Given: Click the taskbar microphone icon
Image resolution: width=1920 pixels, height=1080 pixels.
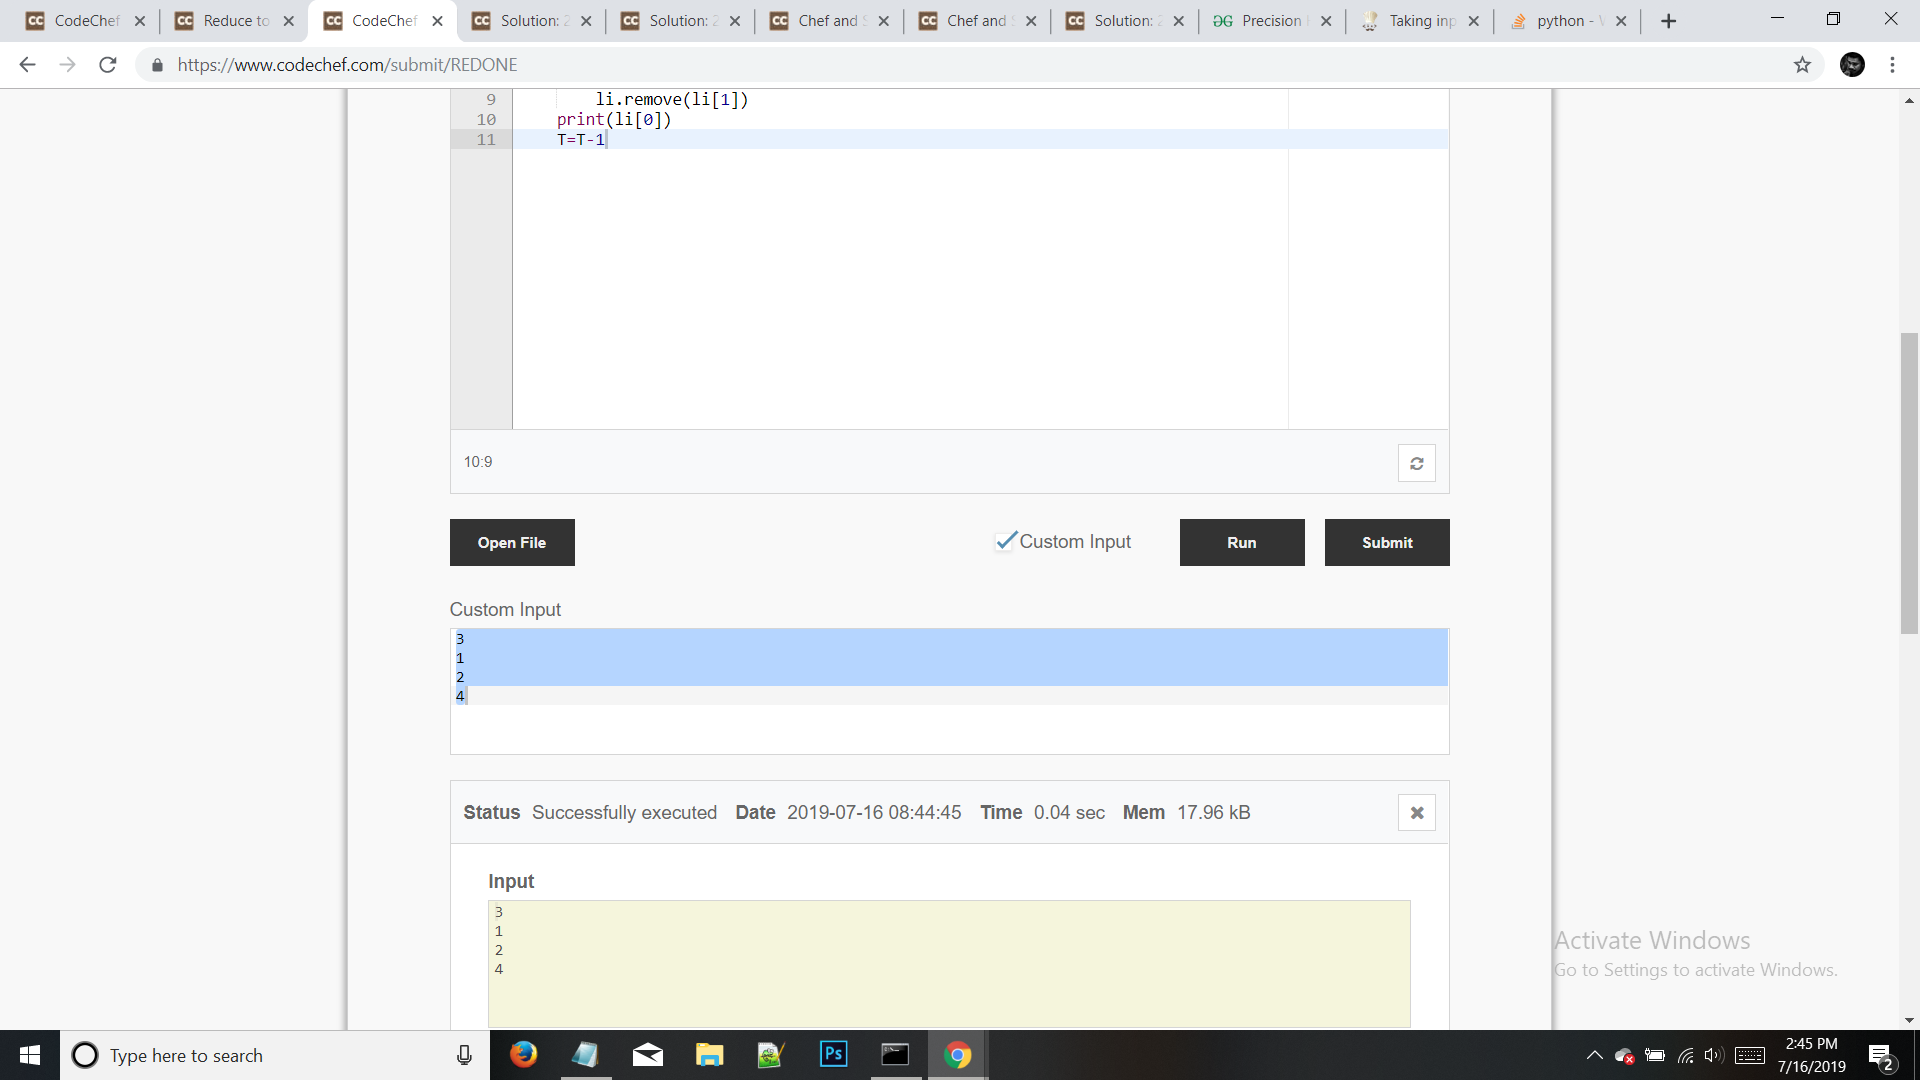Looking at the screenshot, I should (x=464, y=1055).
